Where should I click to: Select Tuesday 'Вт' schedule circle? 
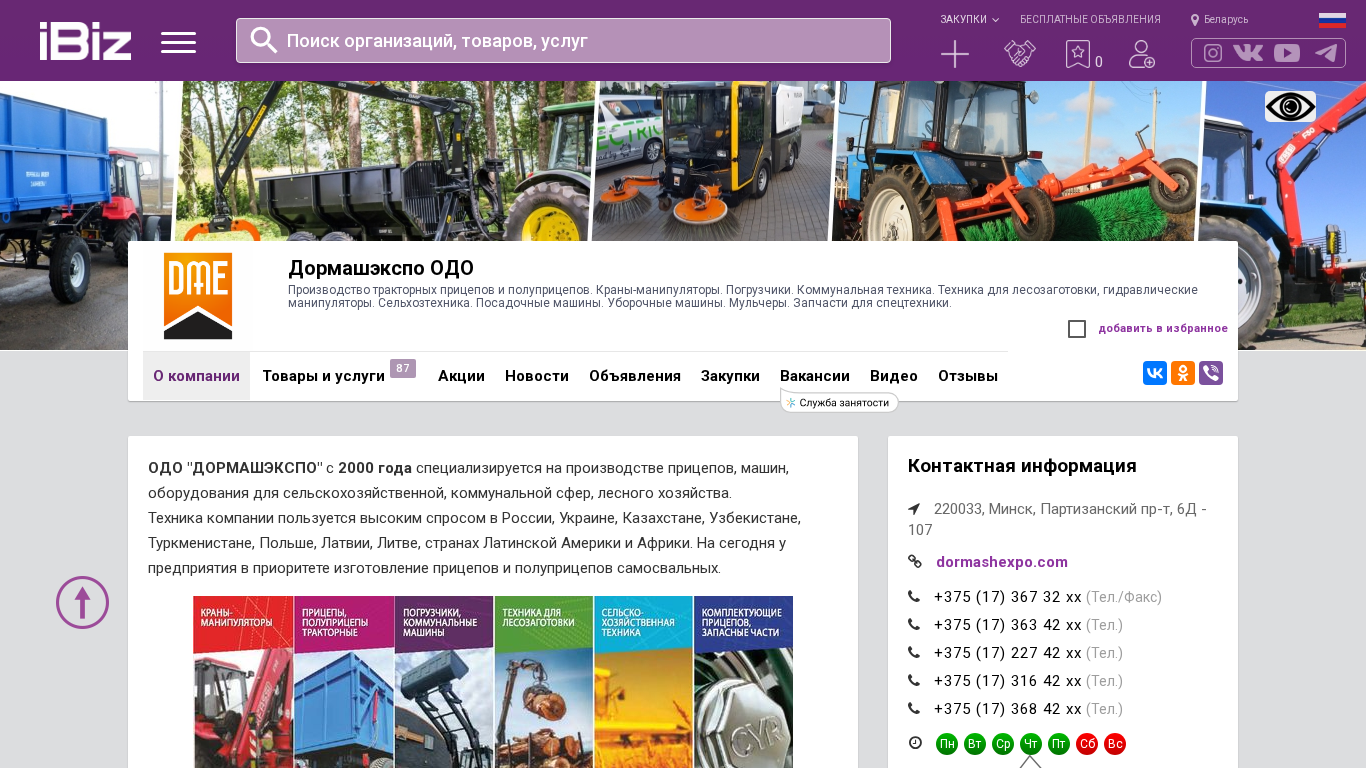(x=975, y=744)
